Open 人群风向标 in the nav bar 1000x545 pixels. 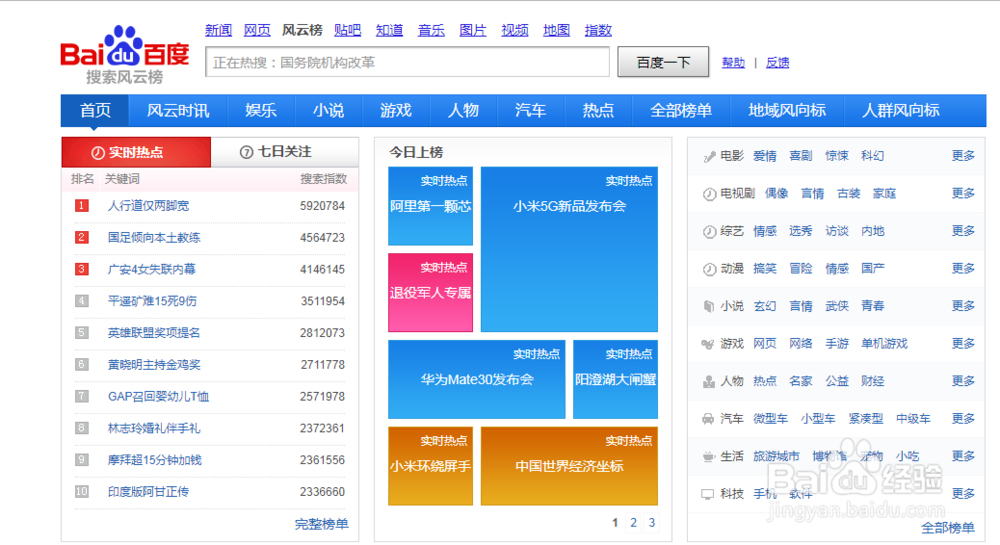pos(901,110)
